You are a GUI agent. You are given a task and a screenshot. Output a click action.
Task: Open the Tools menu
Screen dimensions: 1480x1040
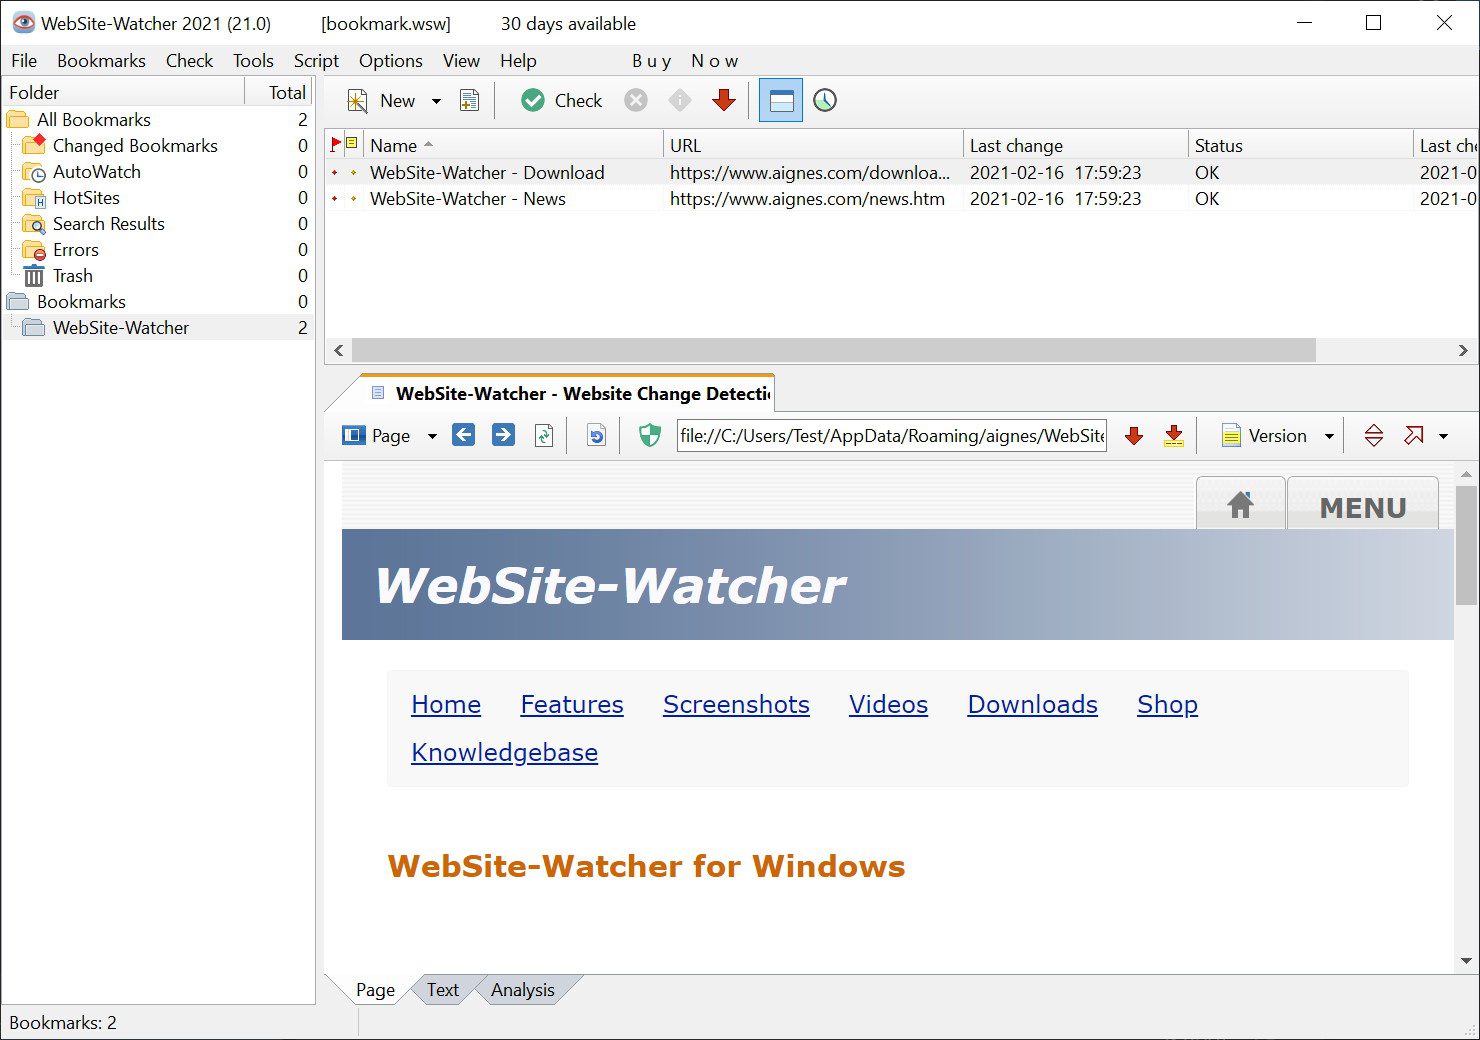coord(253,61)
